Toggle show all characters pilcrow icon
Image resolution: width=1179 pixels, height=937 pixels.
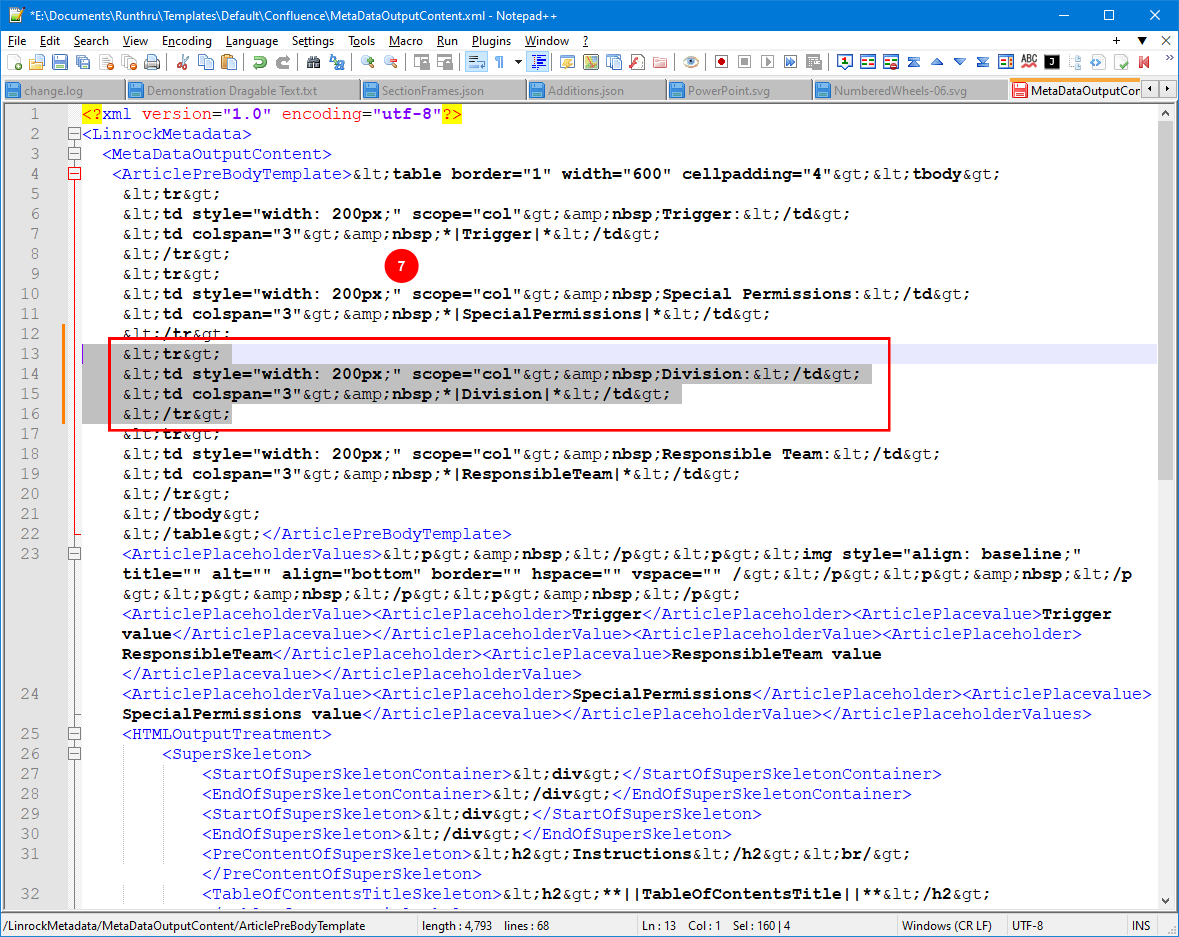click(499, 62)
